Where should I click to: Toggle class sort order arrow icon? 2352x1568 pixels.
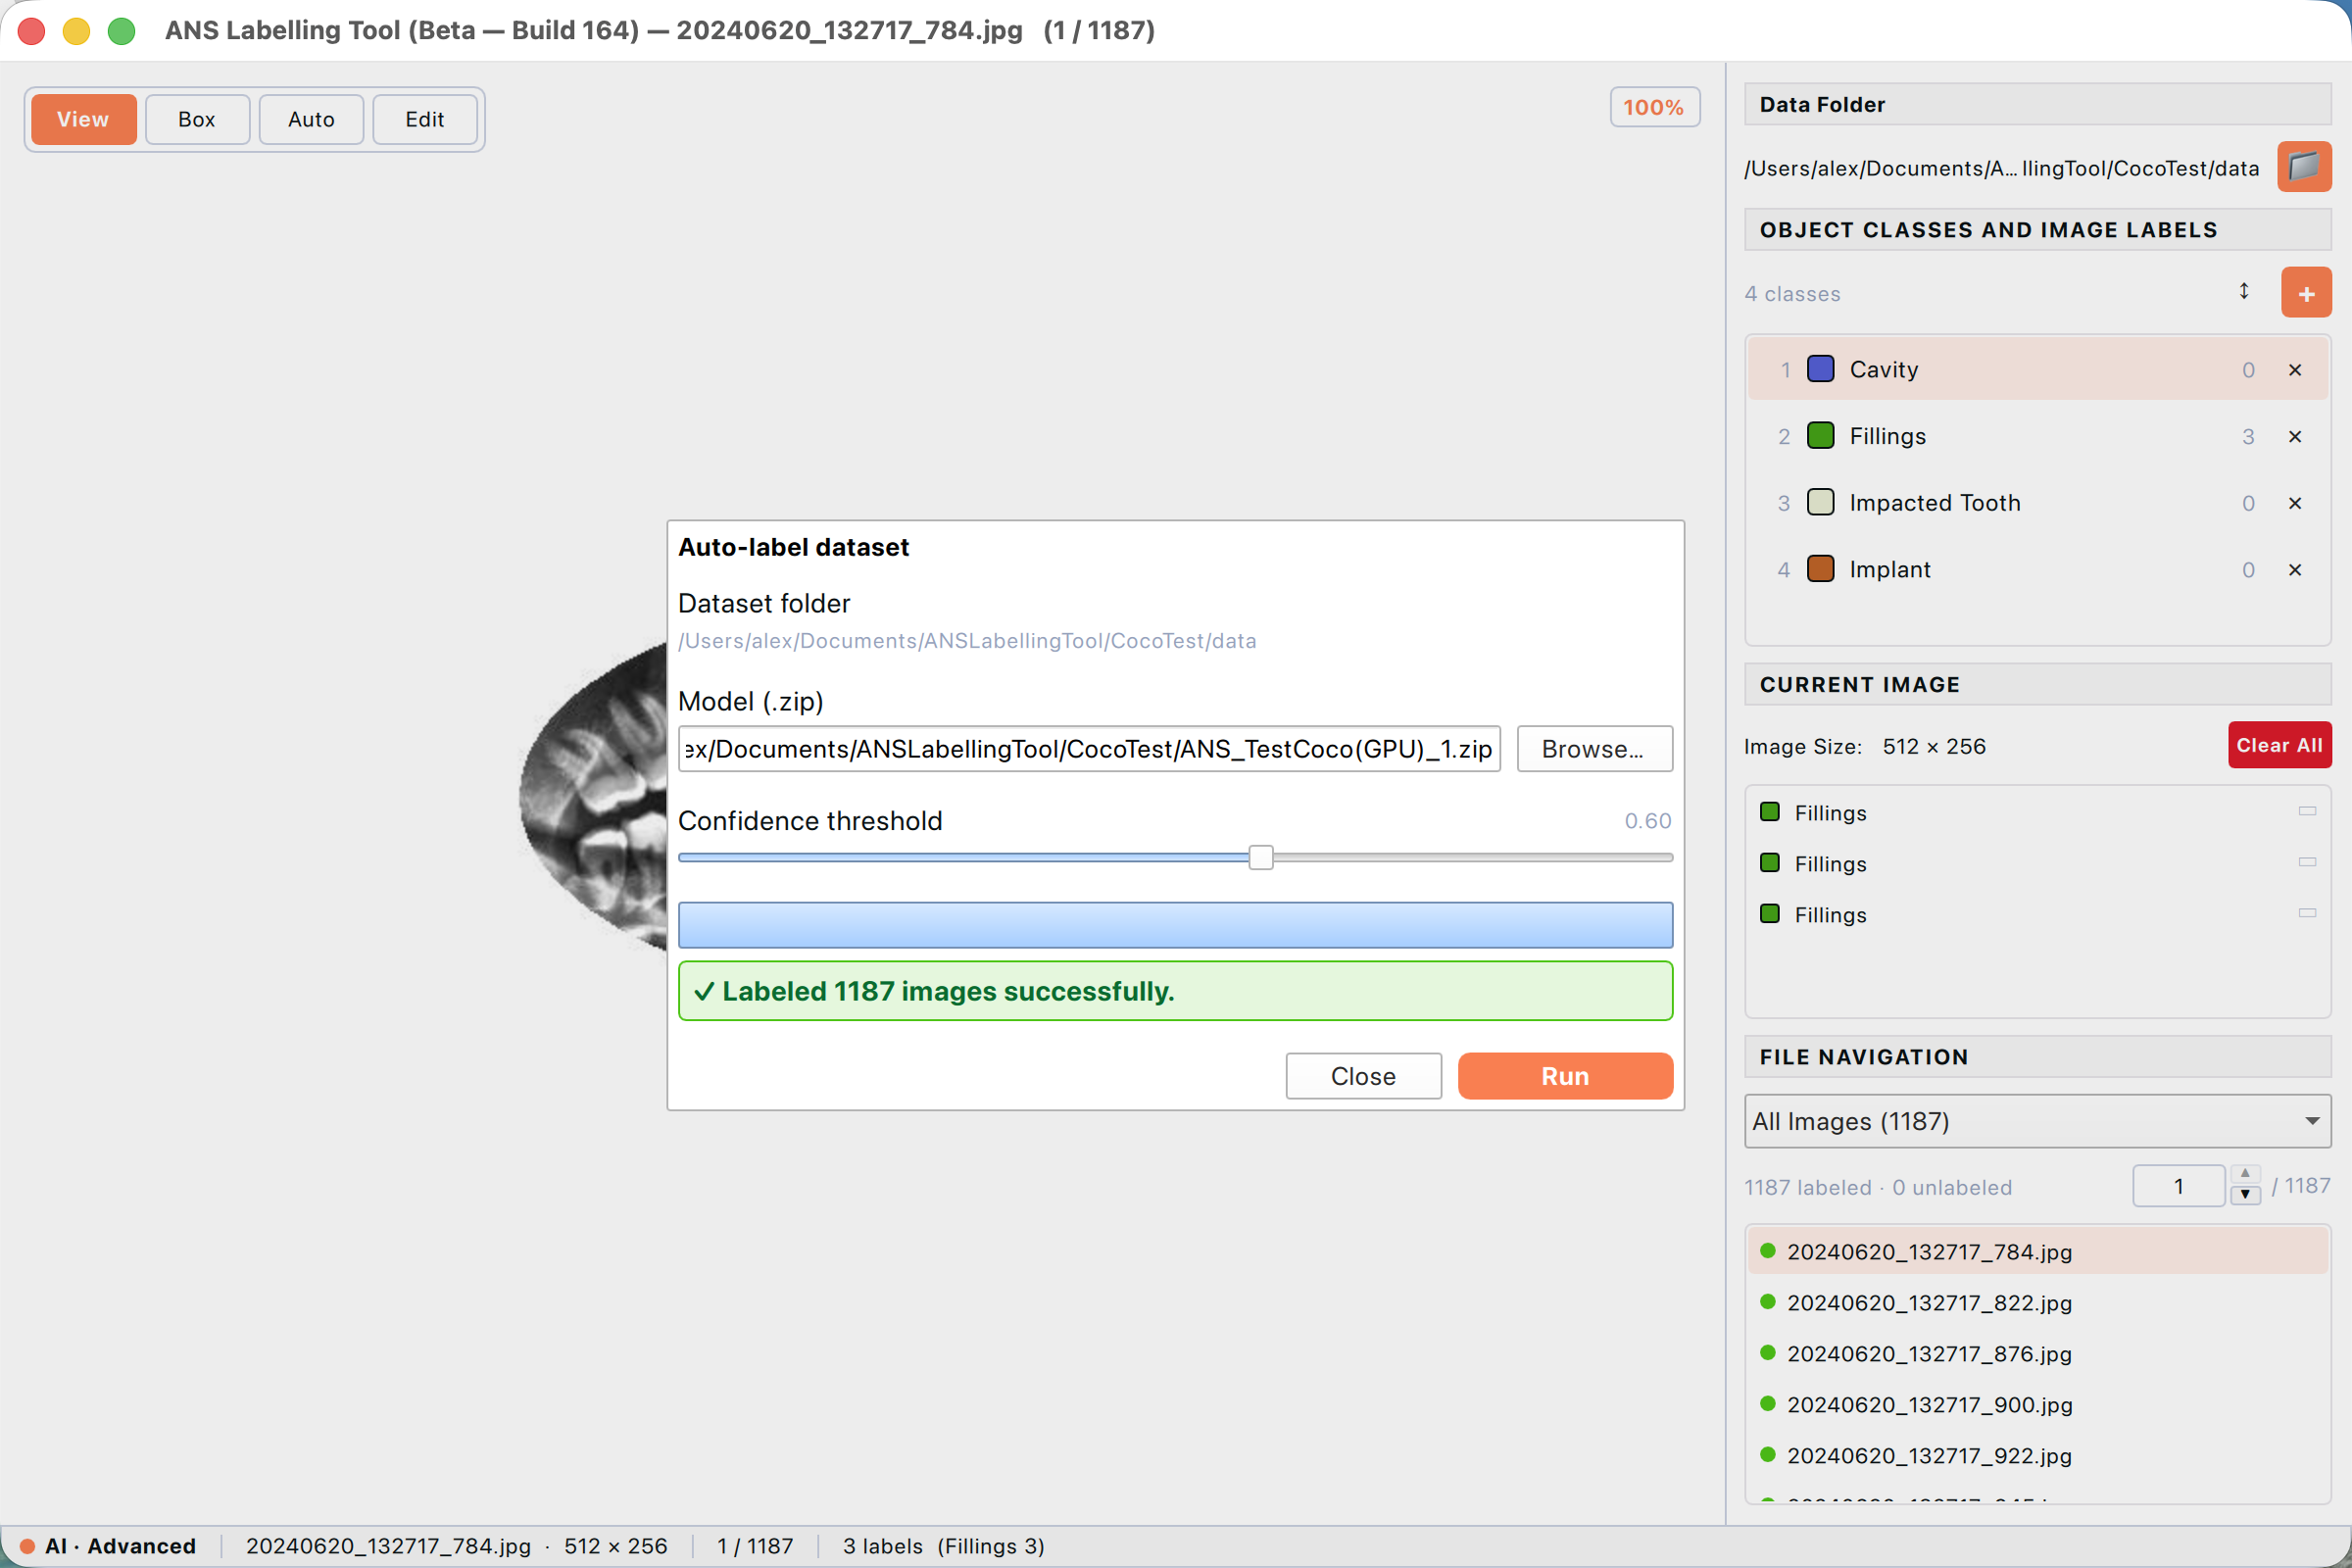pos(2244,291)
